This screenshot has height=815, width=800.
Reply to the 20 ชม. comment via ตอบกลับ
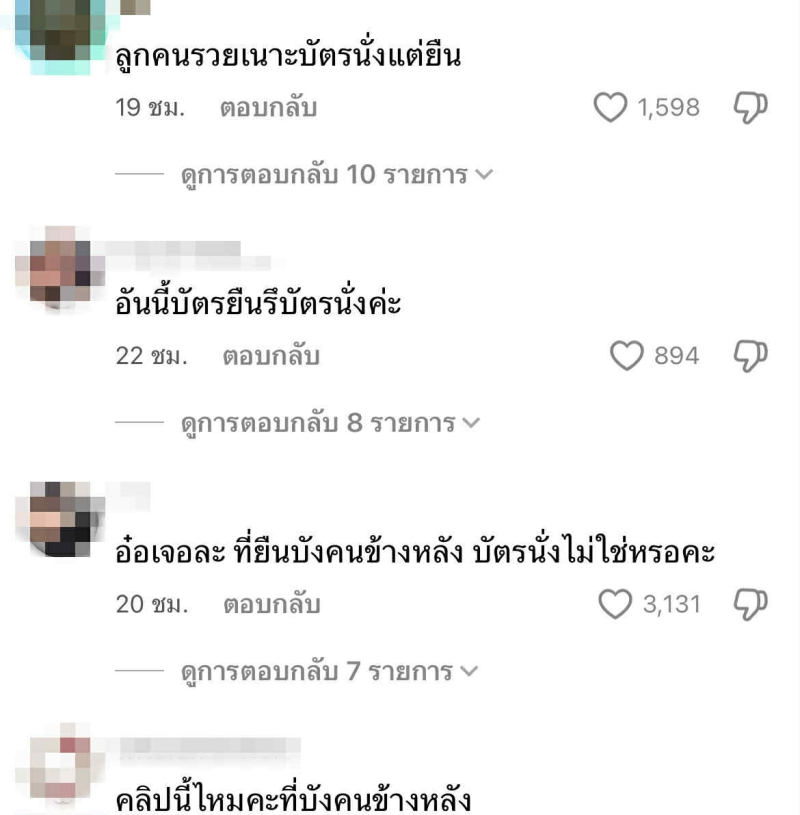(x=271, y=604)
